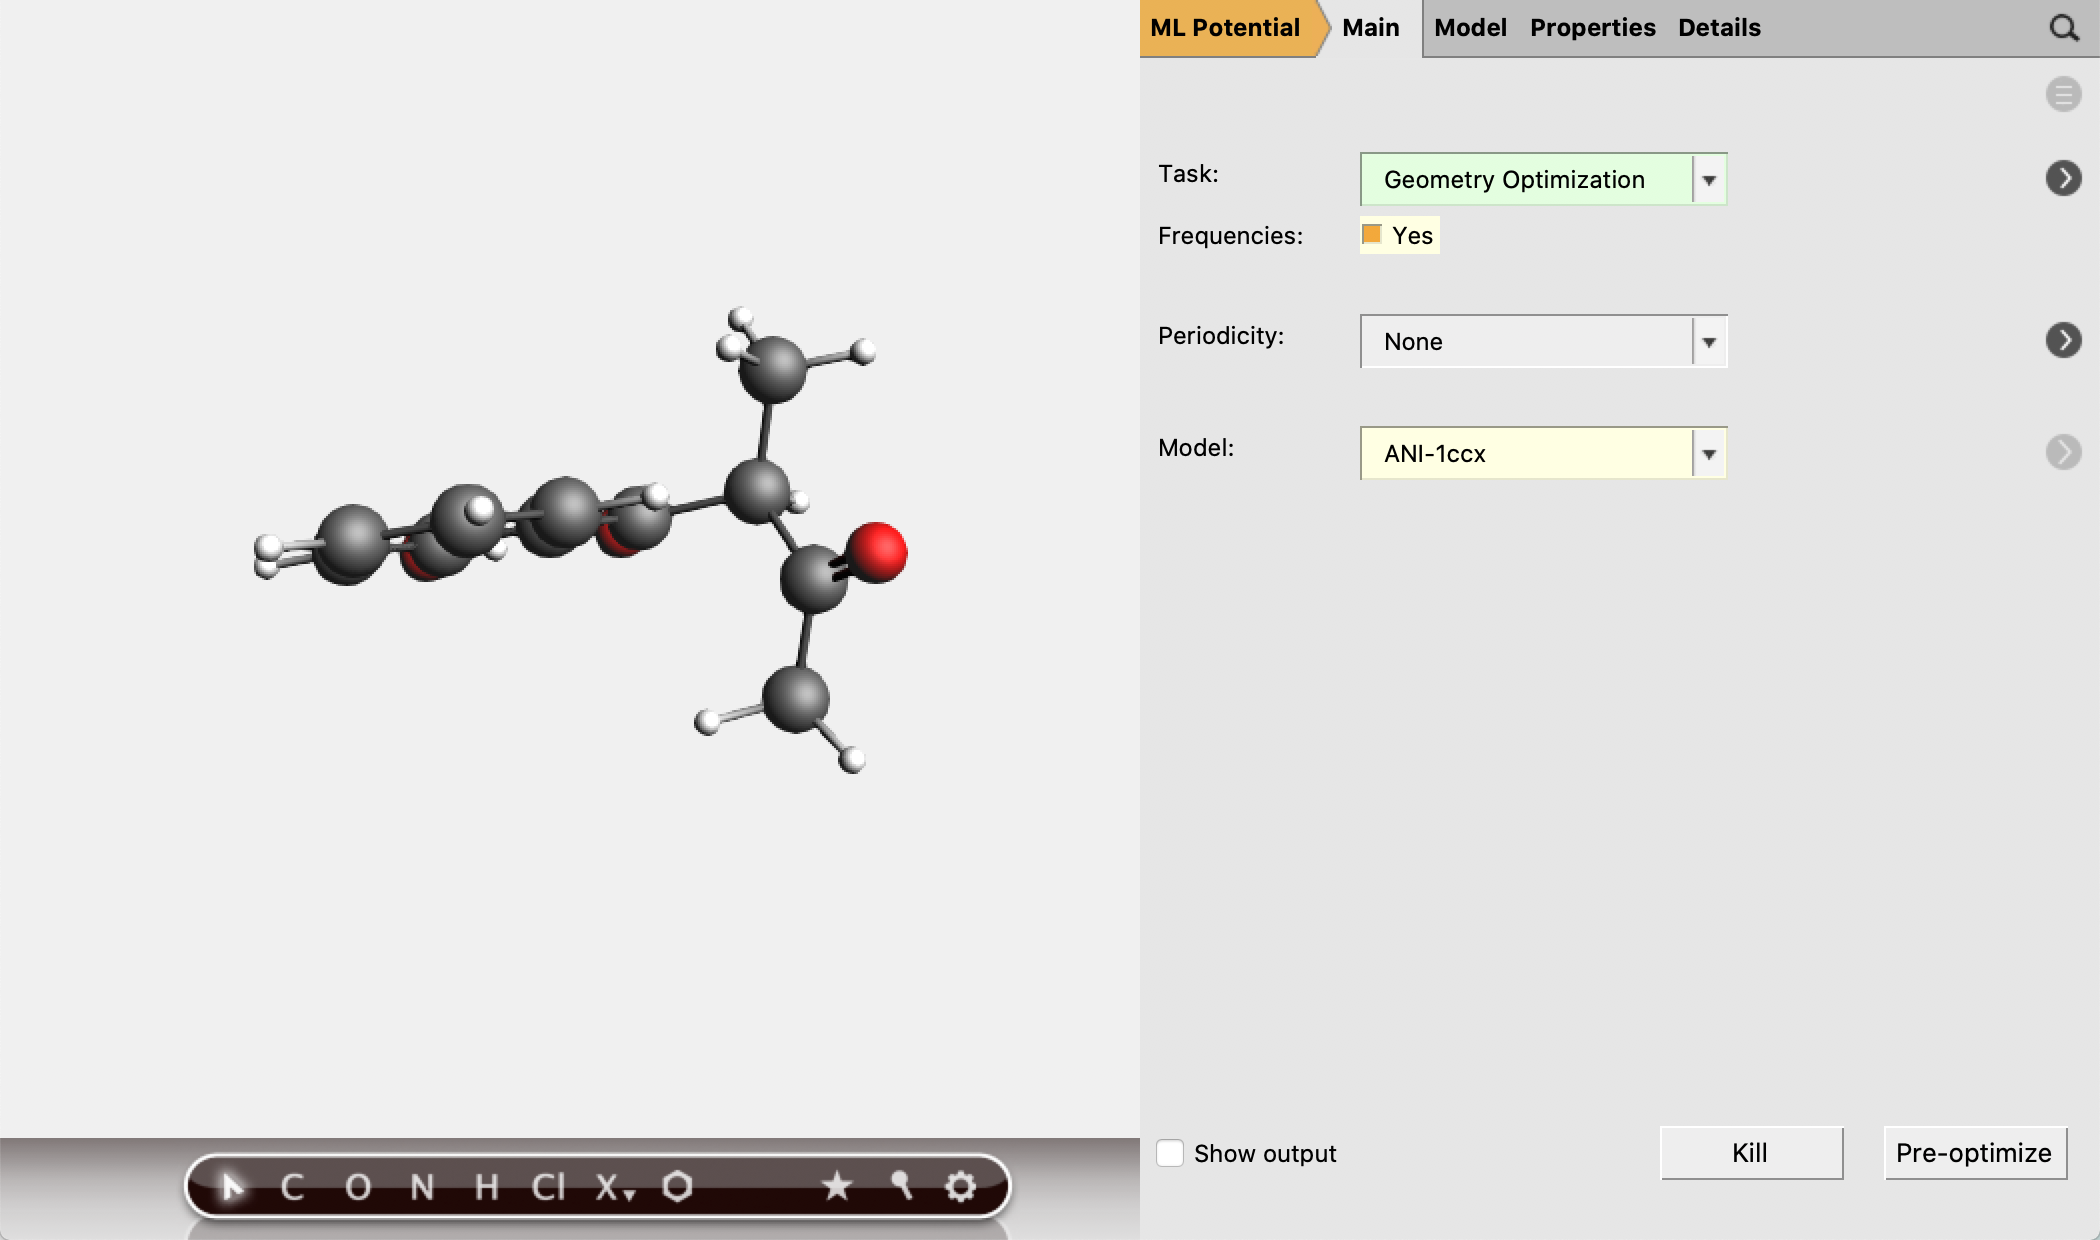The width and height of the screenshot is (2100, 1240).
Task: Toggle the Frequencies Yes checkbox
Action: pos(1372,234)
